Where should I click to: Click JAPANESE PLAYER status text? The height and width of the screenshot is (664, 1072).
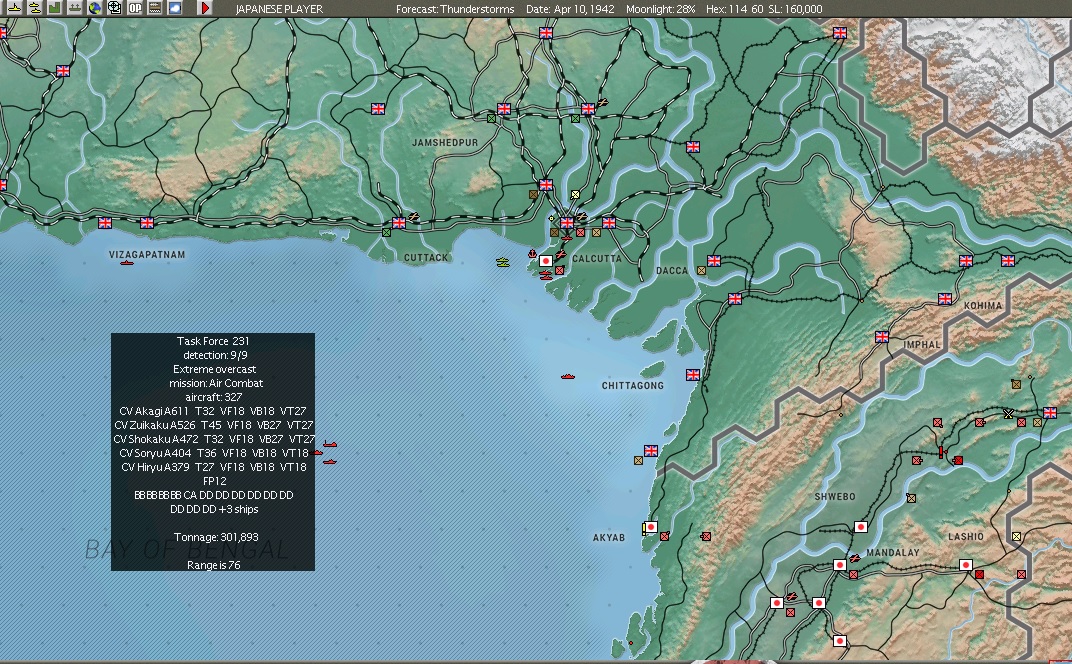(279, 9)
